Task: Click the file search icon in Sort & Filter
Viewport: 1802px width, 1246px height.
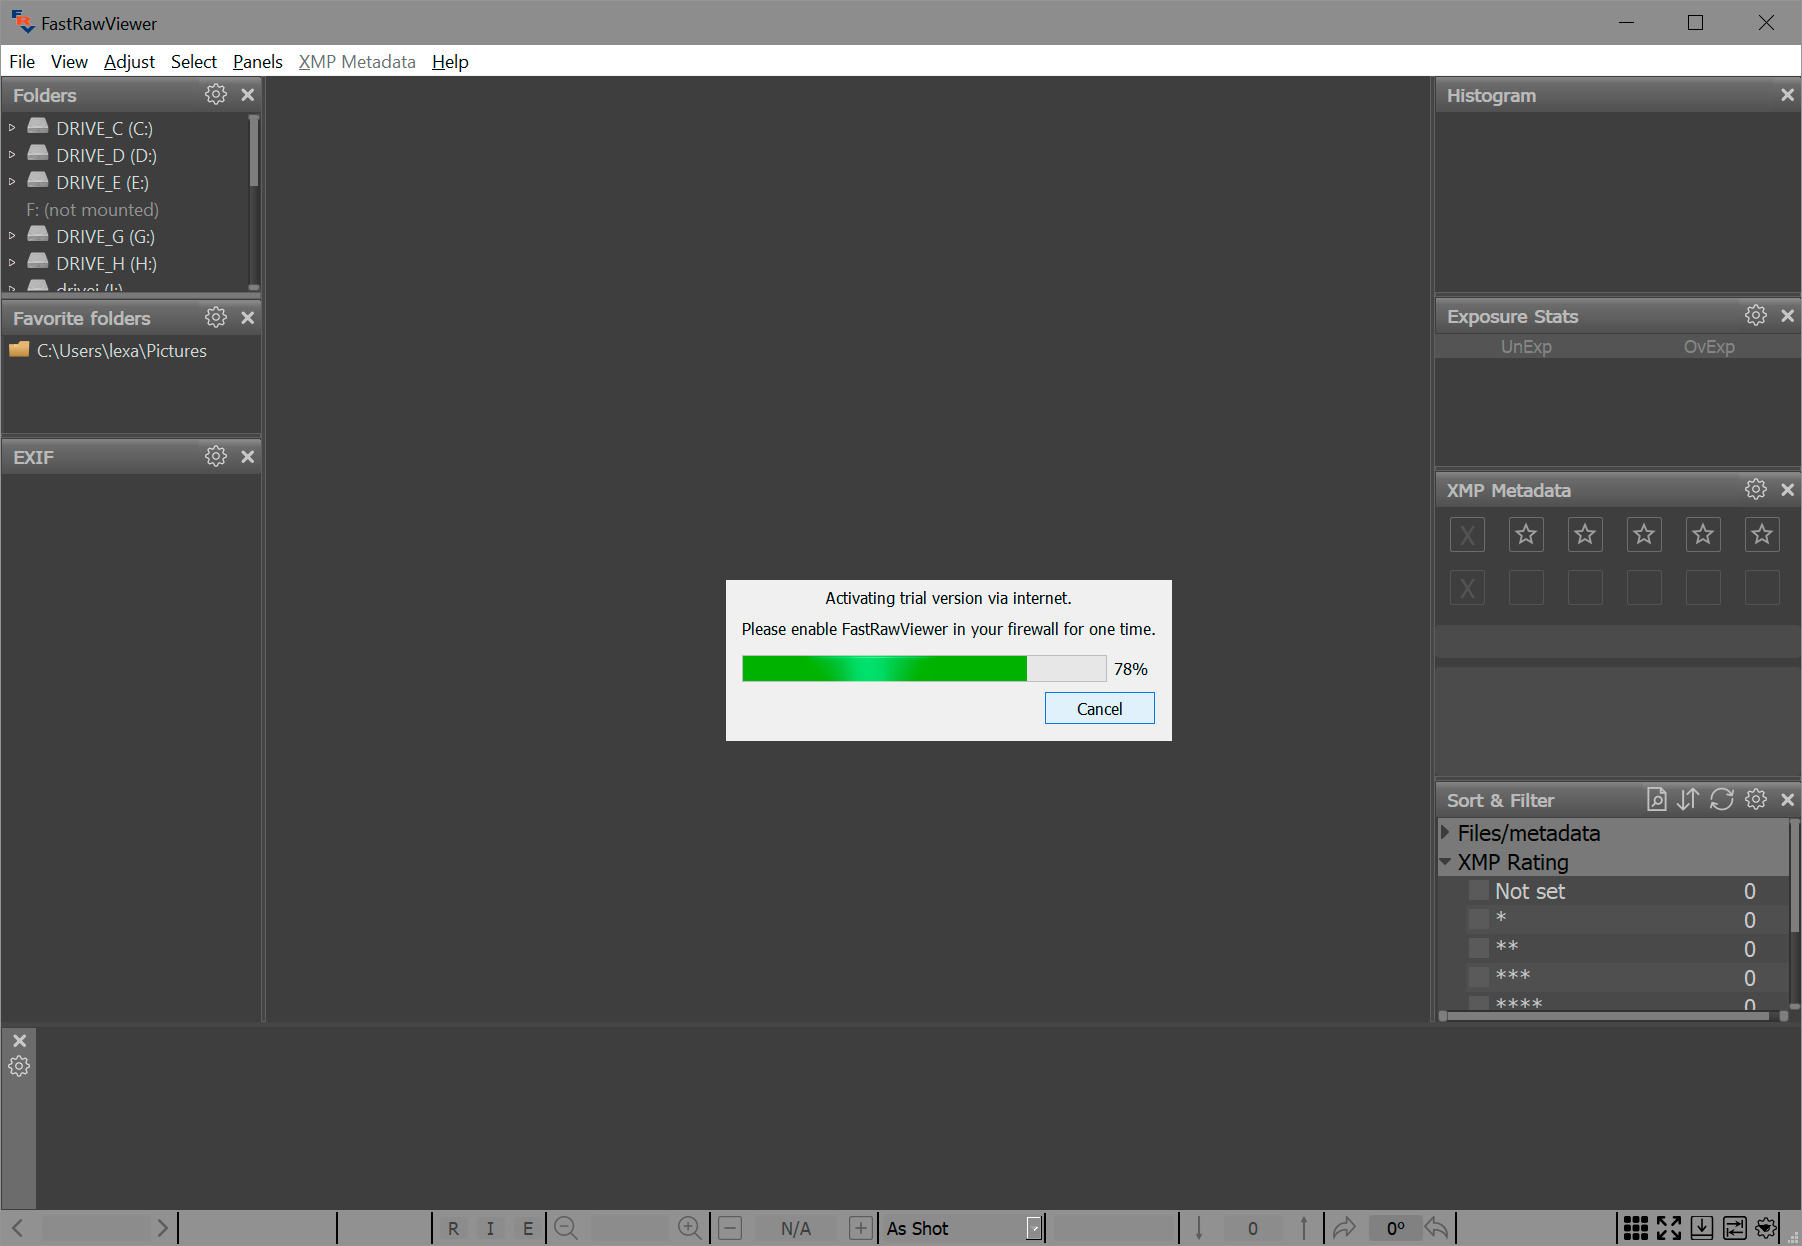Action: click(x=1656, y=800)
